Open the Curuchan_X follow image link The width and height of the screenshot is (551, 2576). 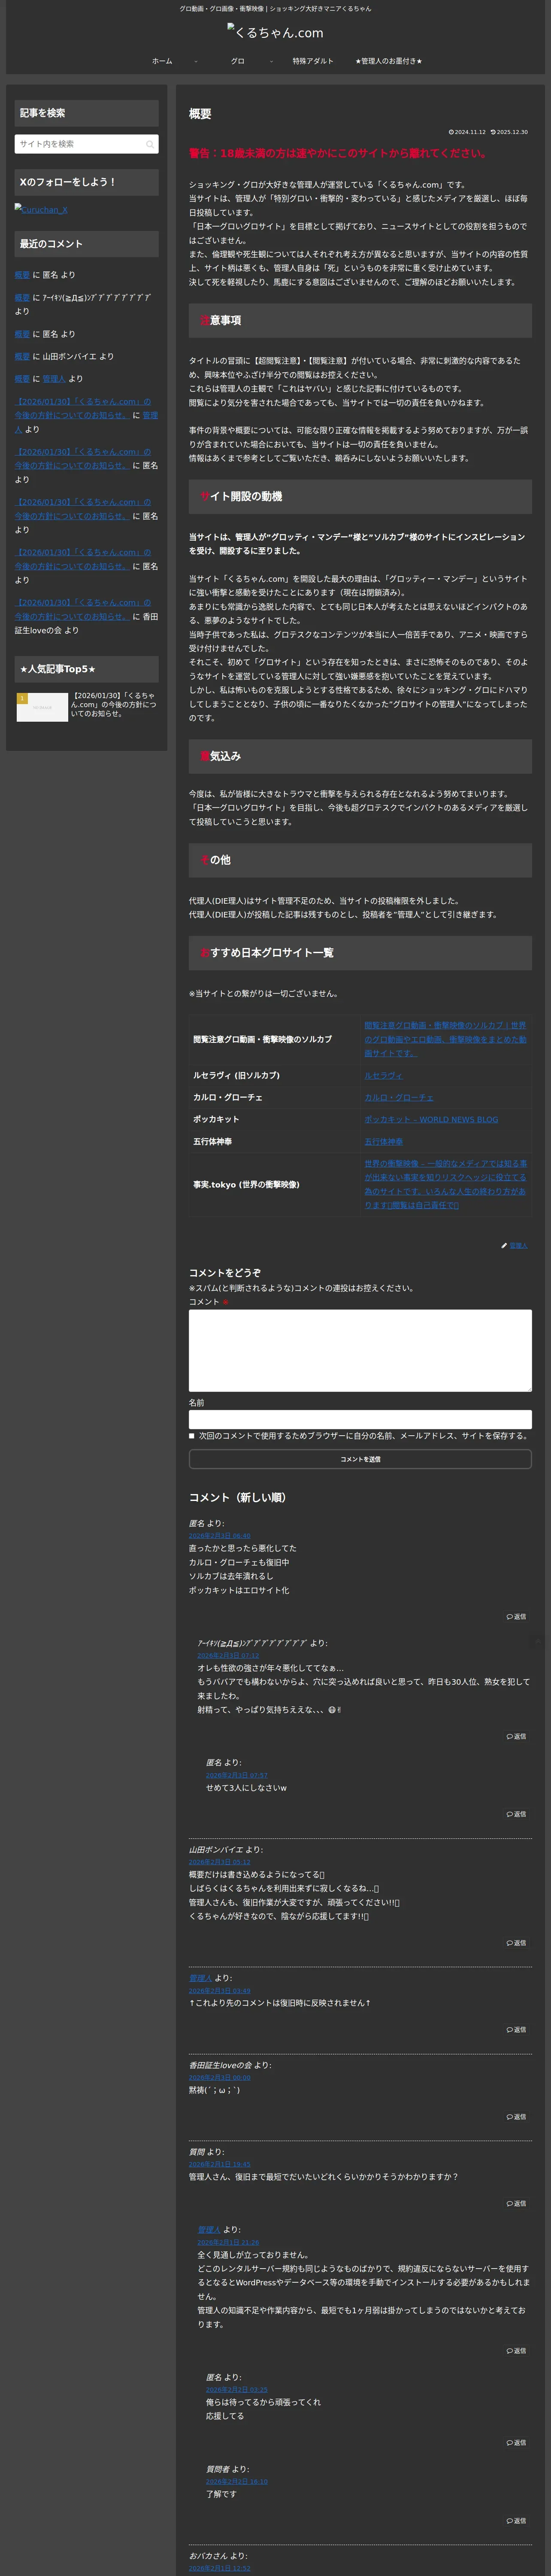tap(41, 209)
